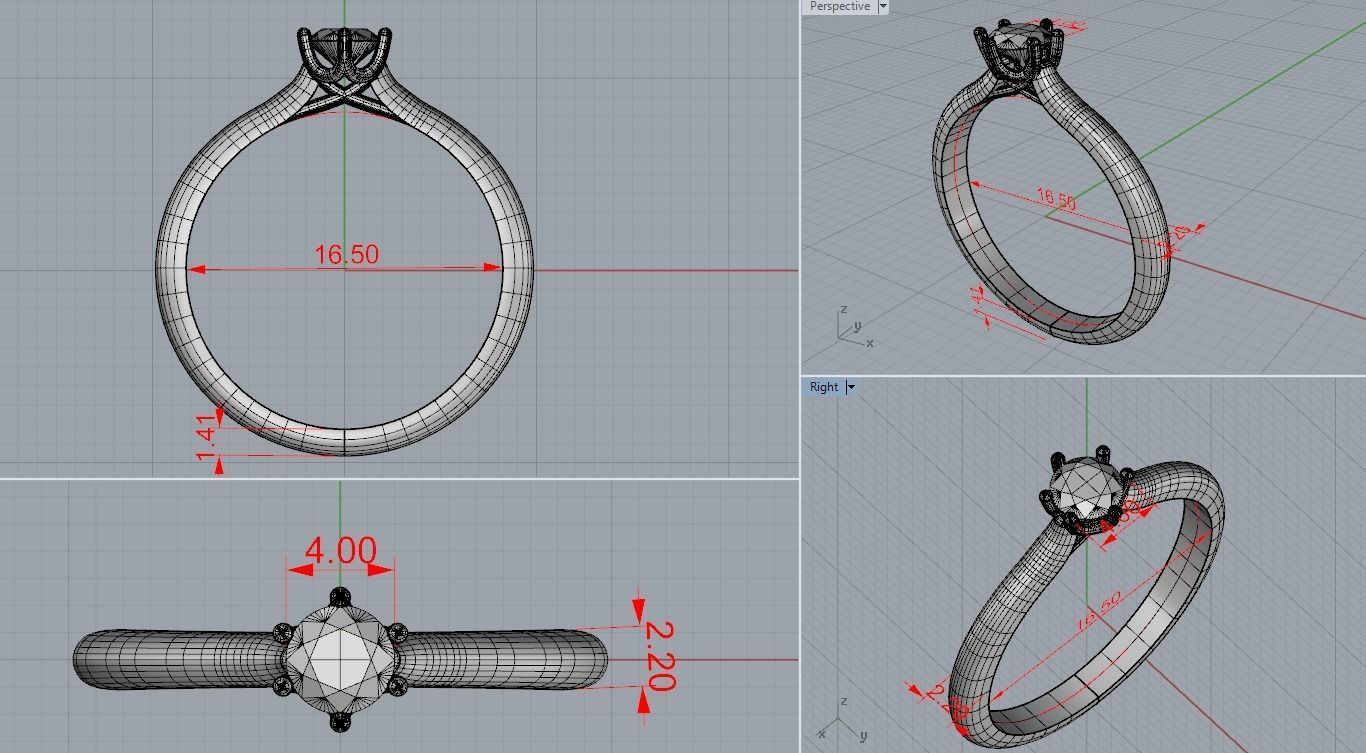Click the gem setting in the Right viewport
Screen dimensions: 1366x753
point(1086,493)
